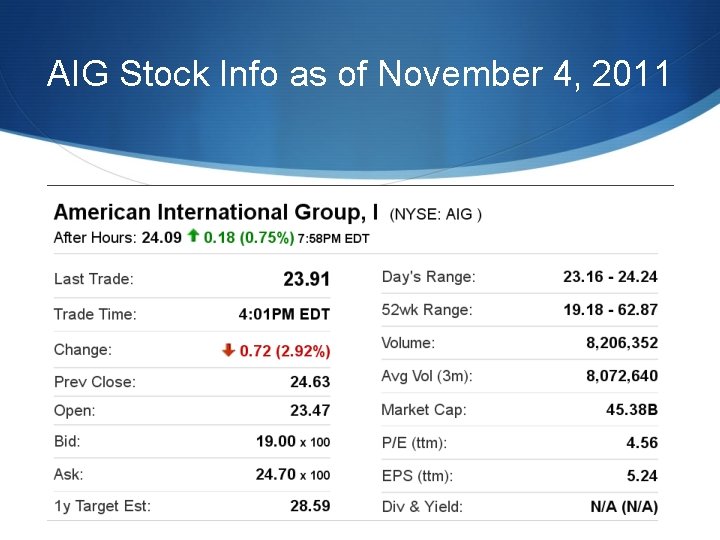This screenshot has width=720, height=540.
Task: Click the Div & Yield N/A value
Action: [624, 507]
